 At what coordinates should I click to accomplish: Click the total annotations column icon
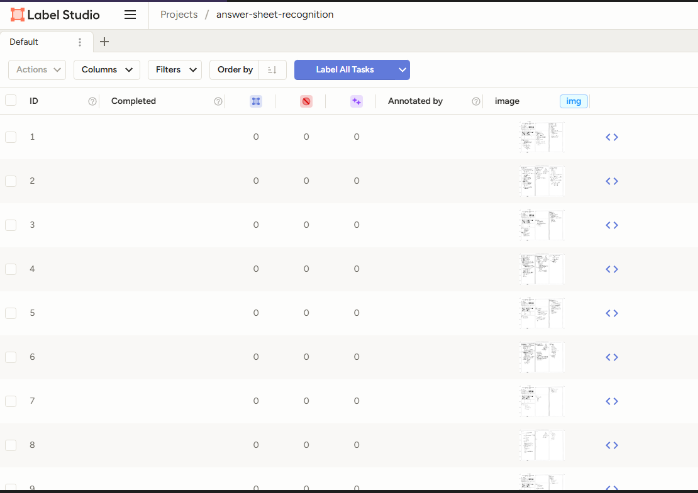pyautogui.click(x=256, y=101)
